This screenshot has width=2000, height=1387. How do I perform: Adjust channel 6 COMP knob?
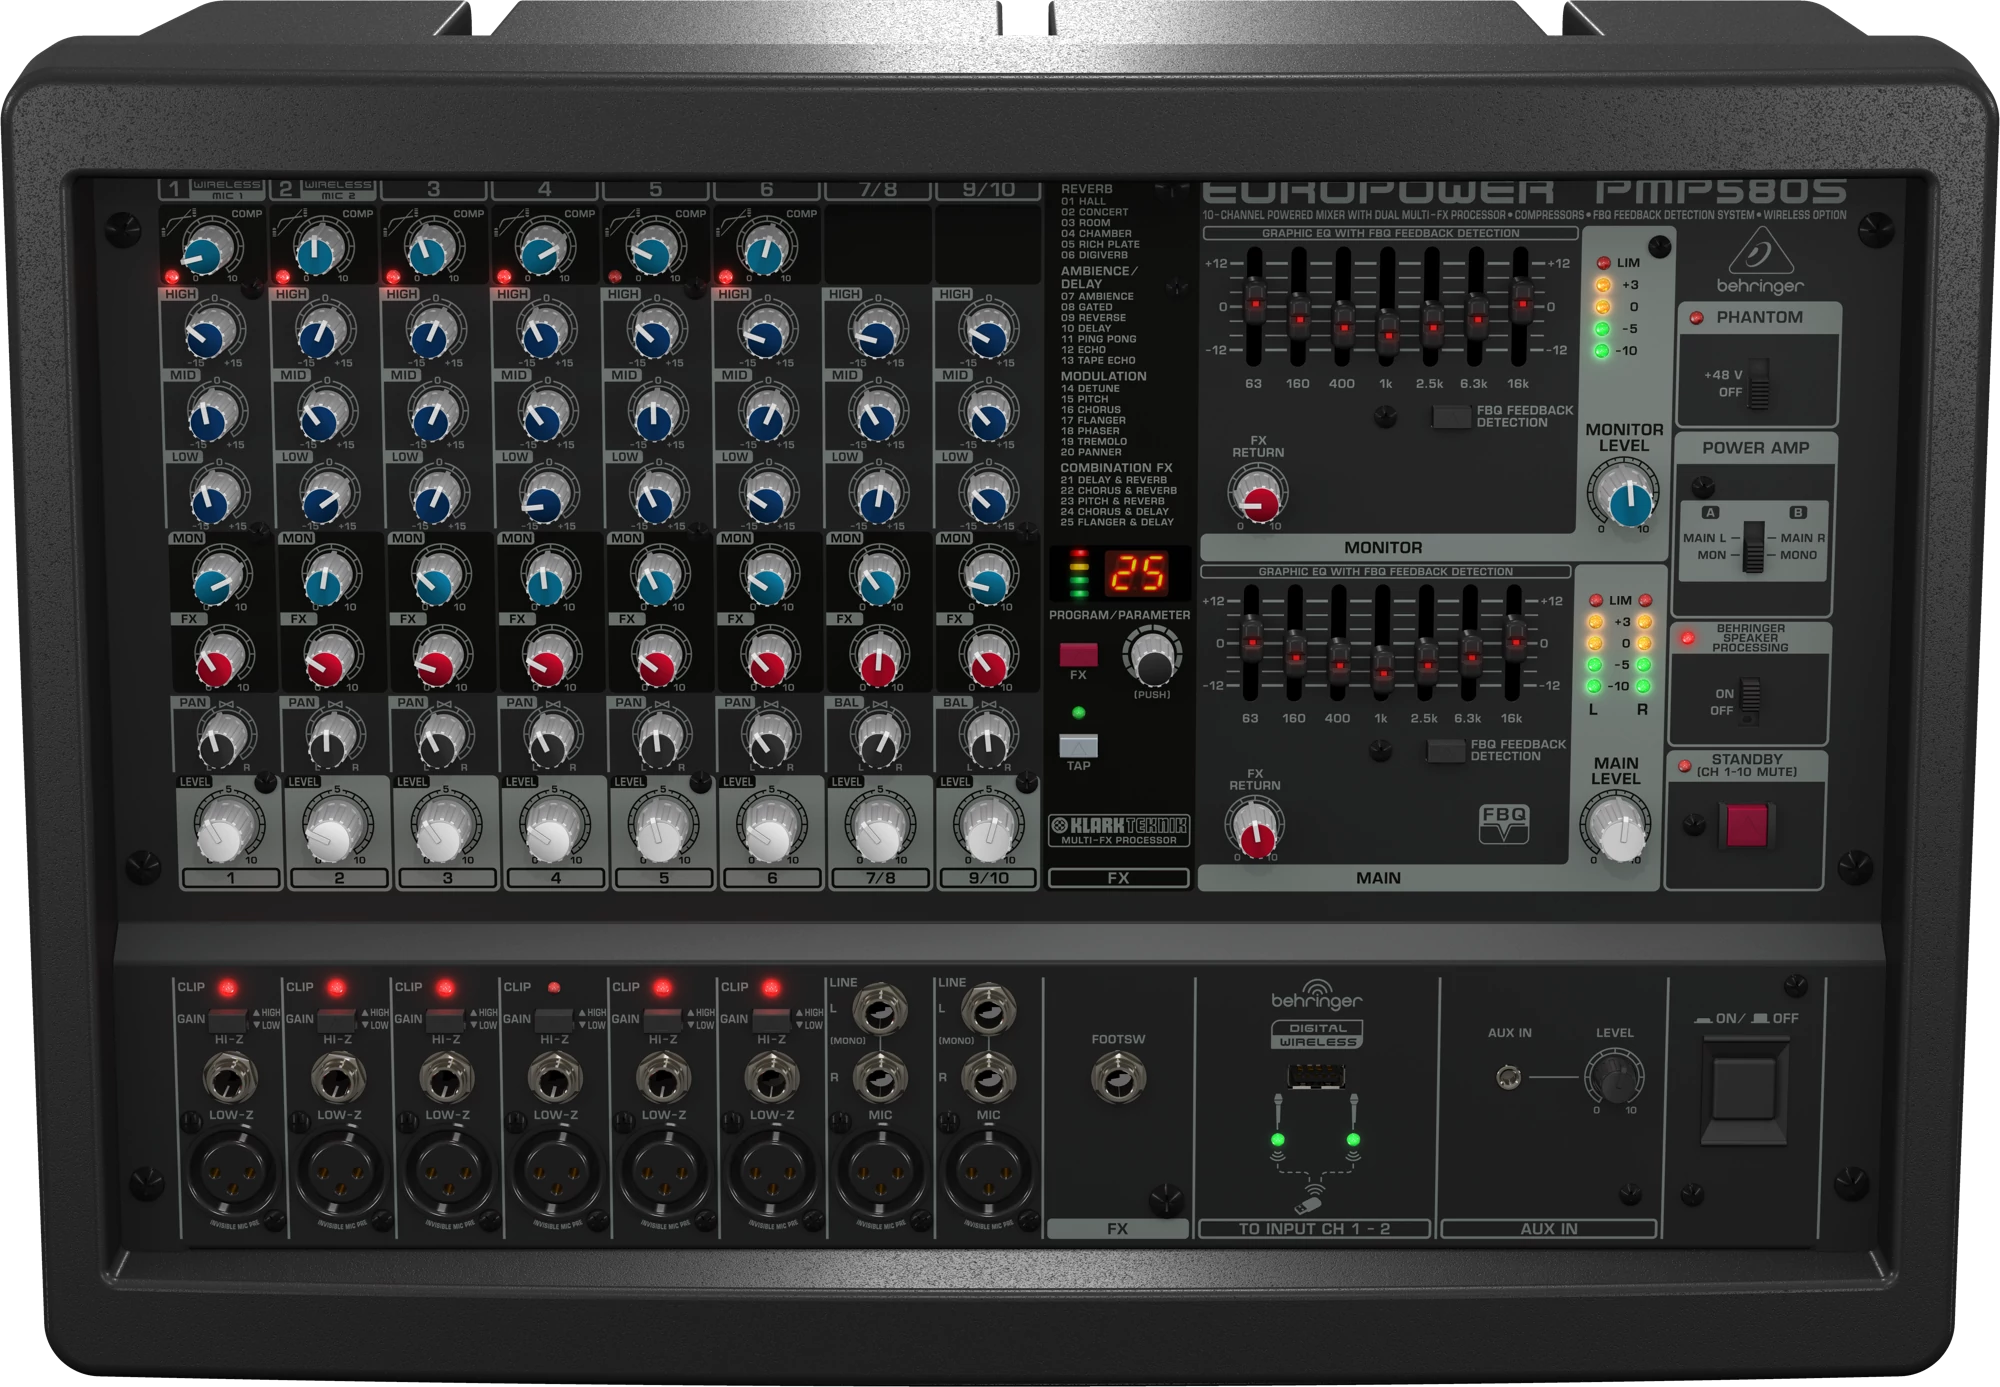[764, 251]
